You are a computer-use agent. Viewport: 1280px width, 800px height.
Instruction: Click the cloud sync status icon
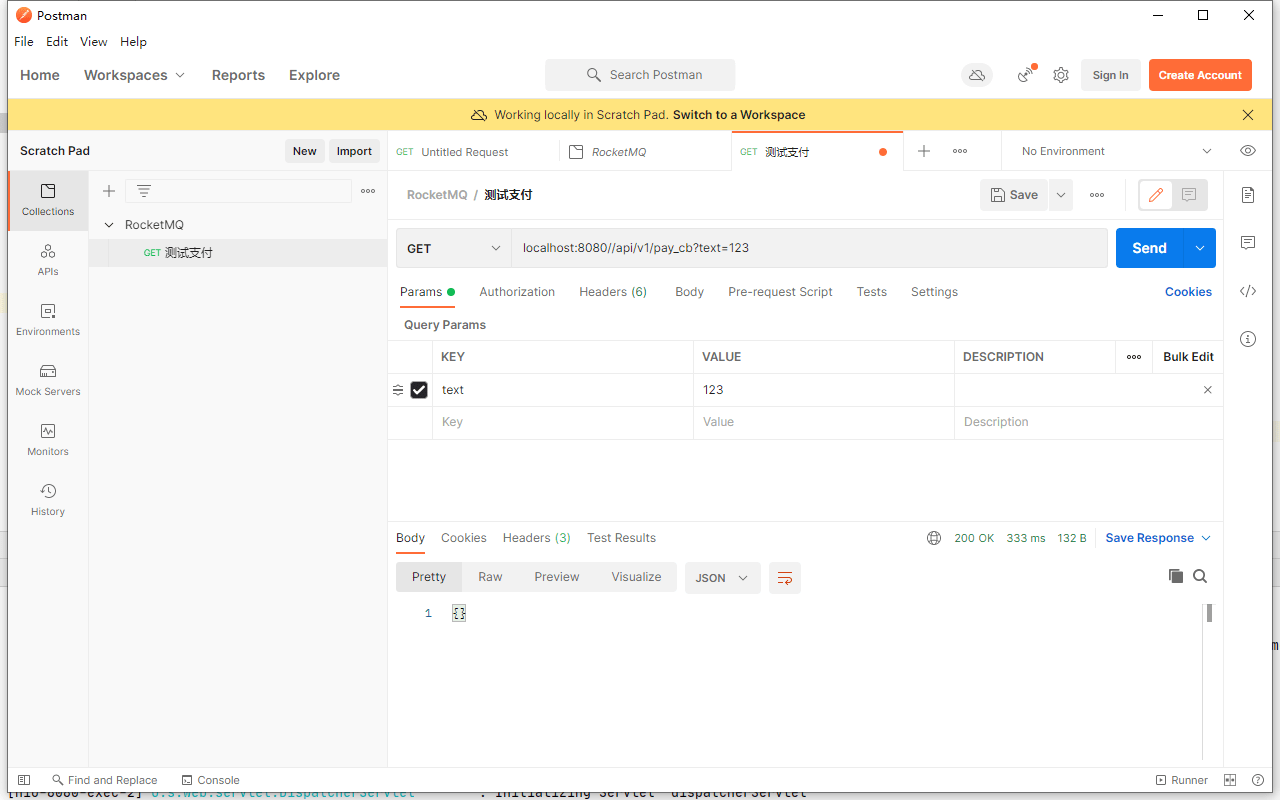pyautogui.click(x=977, y=75)
